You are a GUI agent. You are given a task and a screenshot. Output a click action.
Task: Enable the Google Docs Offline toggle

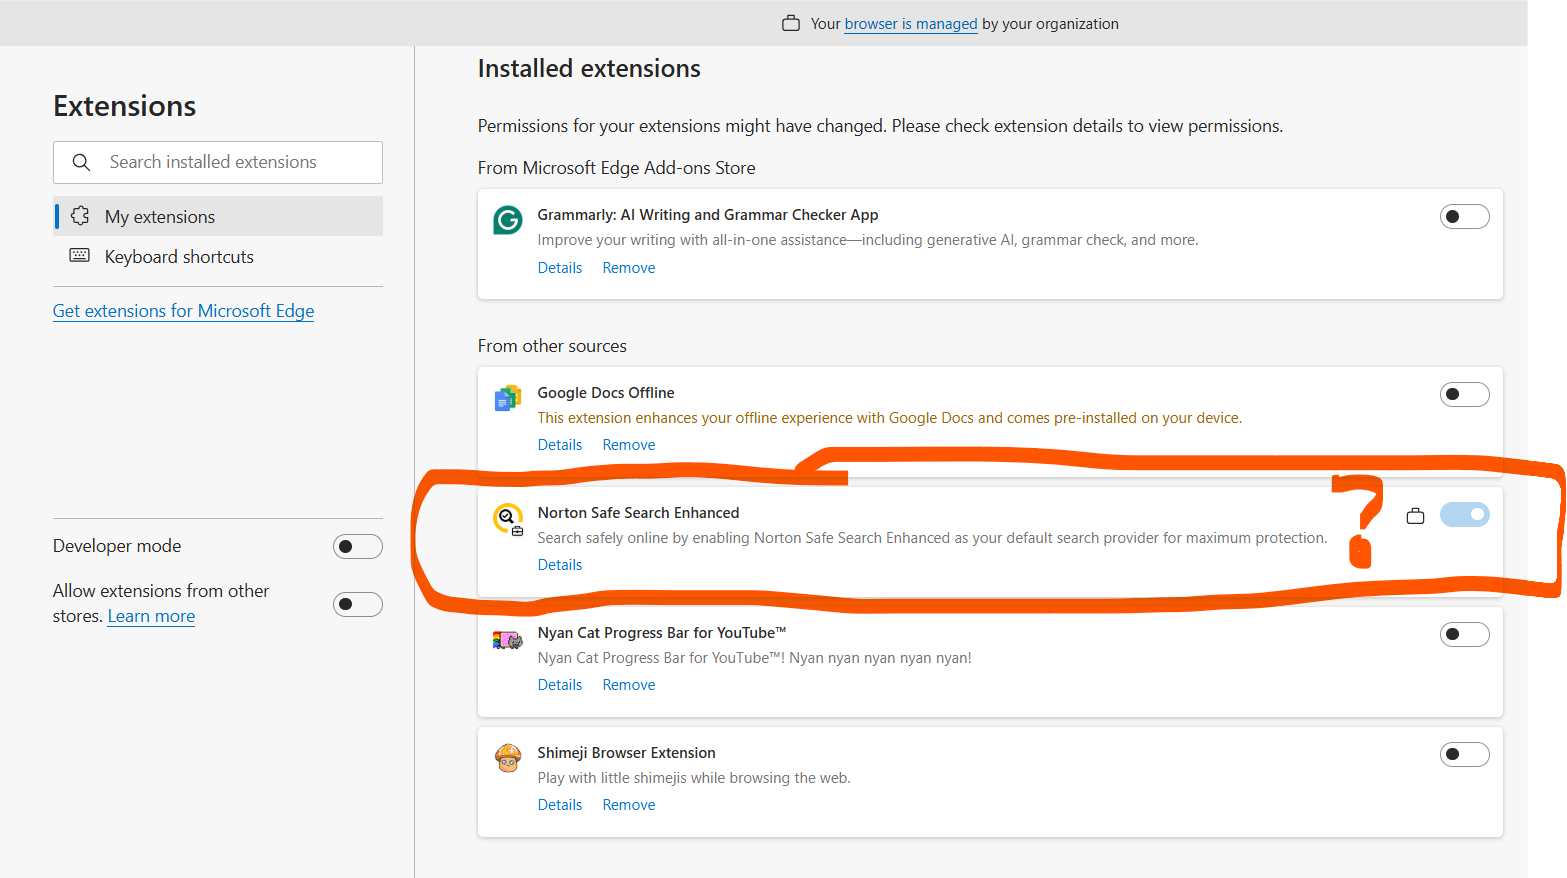pyautogui.click(x=1464, y=395)
